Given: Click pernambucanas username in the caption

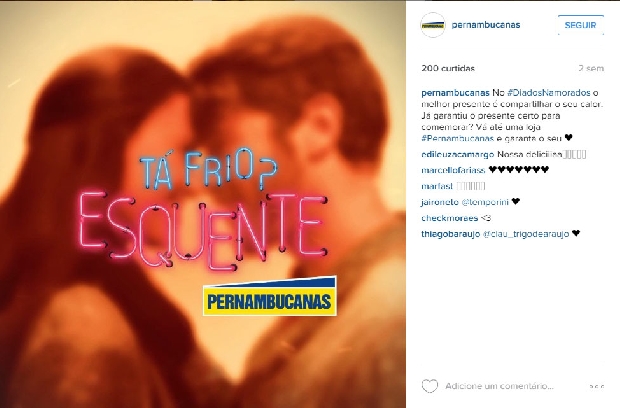Looking at the screenshot, I should [x=456, y=93].
